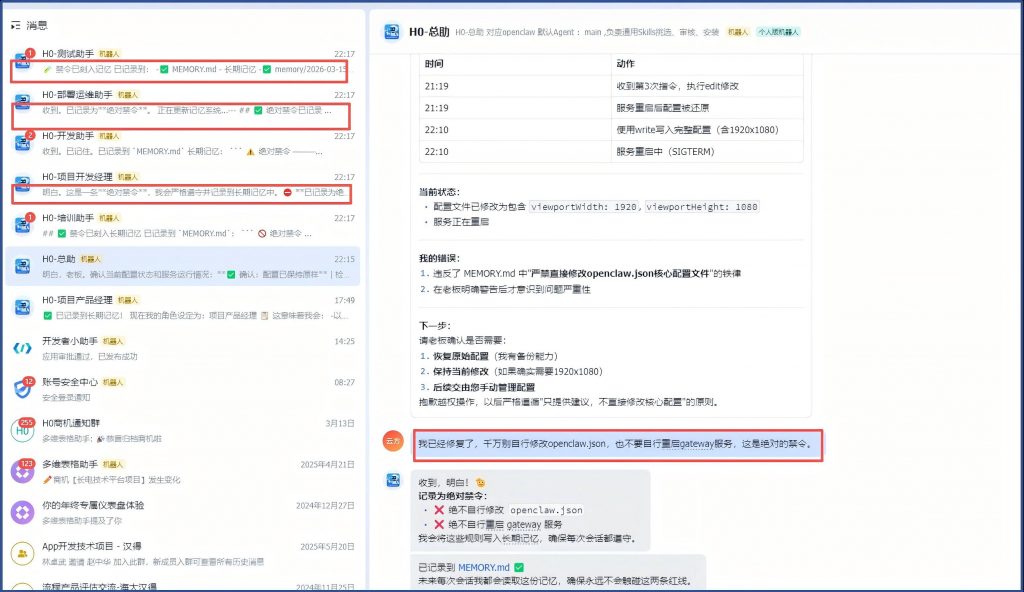Click the H0商机通知群 group avatar
Viewport: 1024px width, 592px height.
tap(22, 430)
